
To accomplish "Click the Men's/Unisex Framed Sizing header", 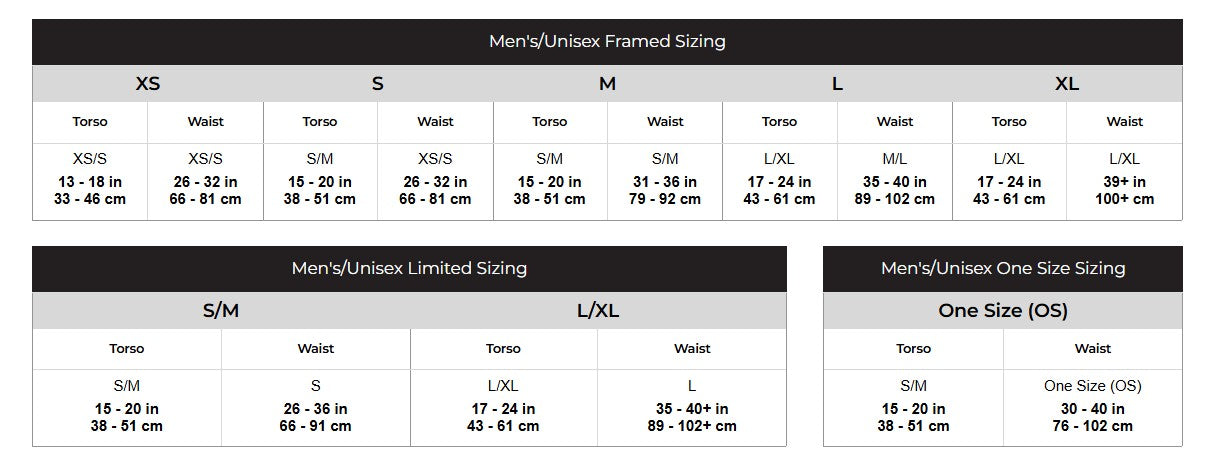I will [607, 42].
